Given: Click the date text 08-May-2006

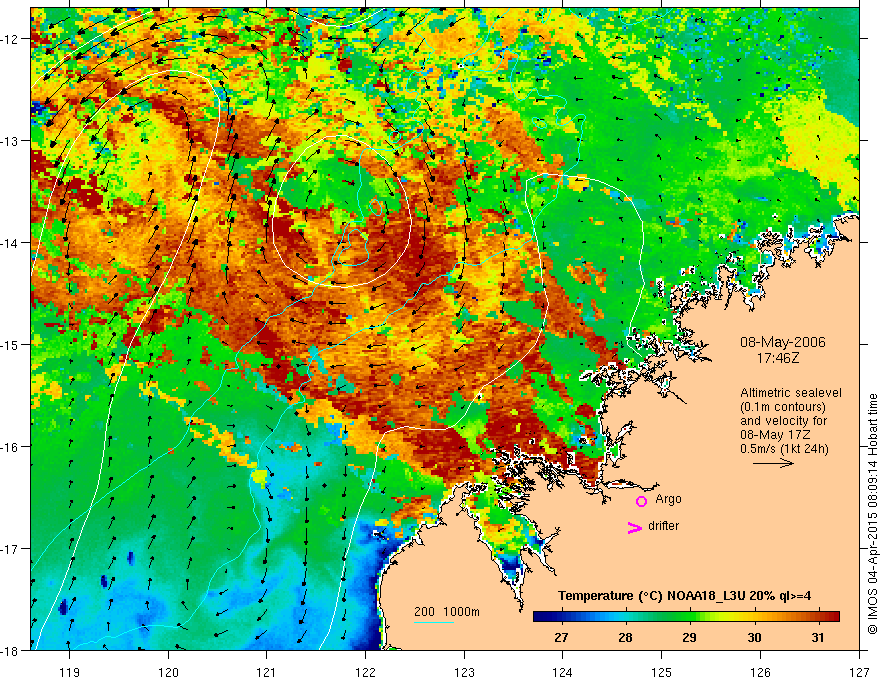Looking at the screenshot, I should [x=783, y=342].
